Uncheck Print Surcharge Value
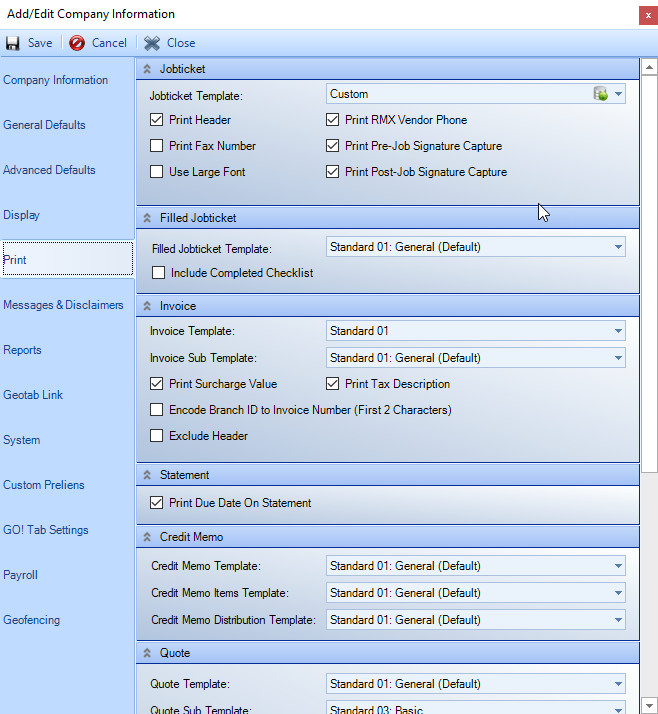658x714 pixels. [156, 384]
